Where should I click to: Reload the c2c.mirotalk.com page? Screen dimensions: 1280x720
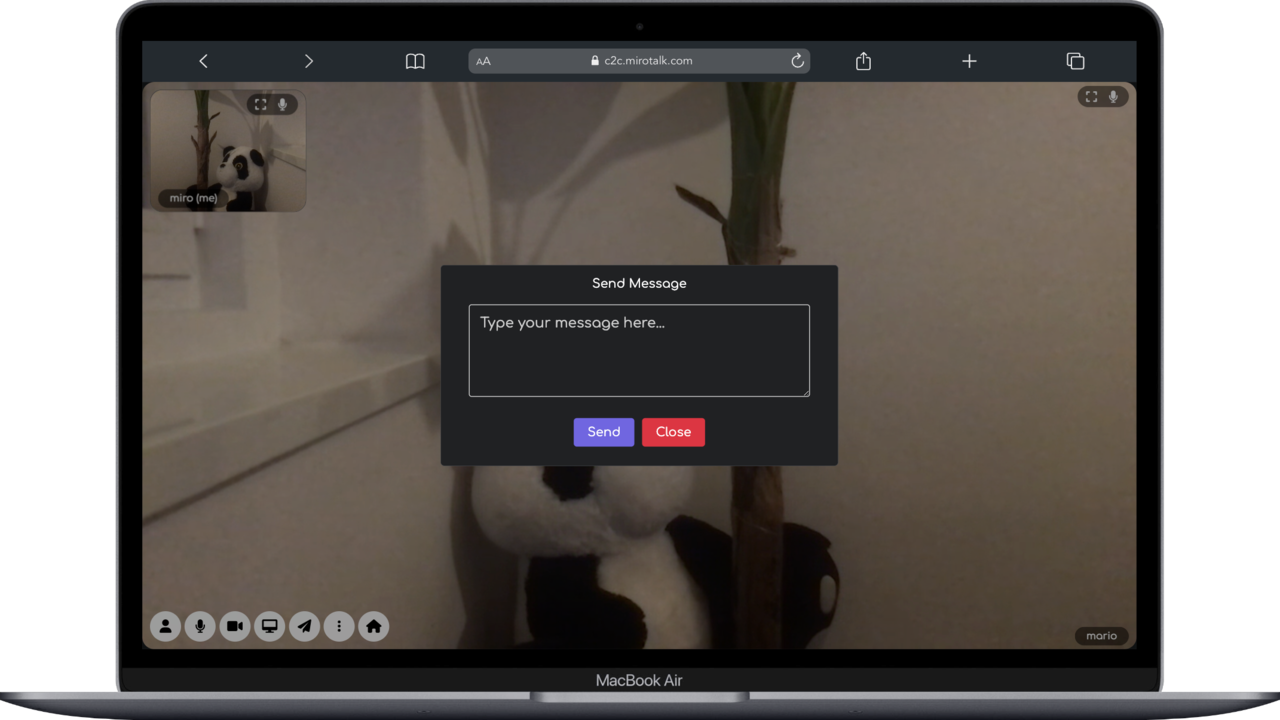tap(796, 60)
